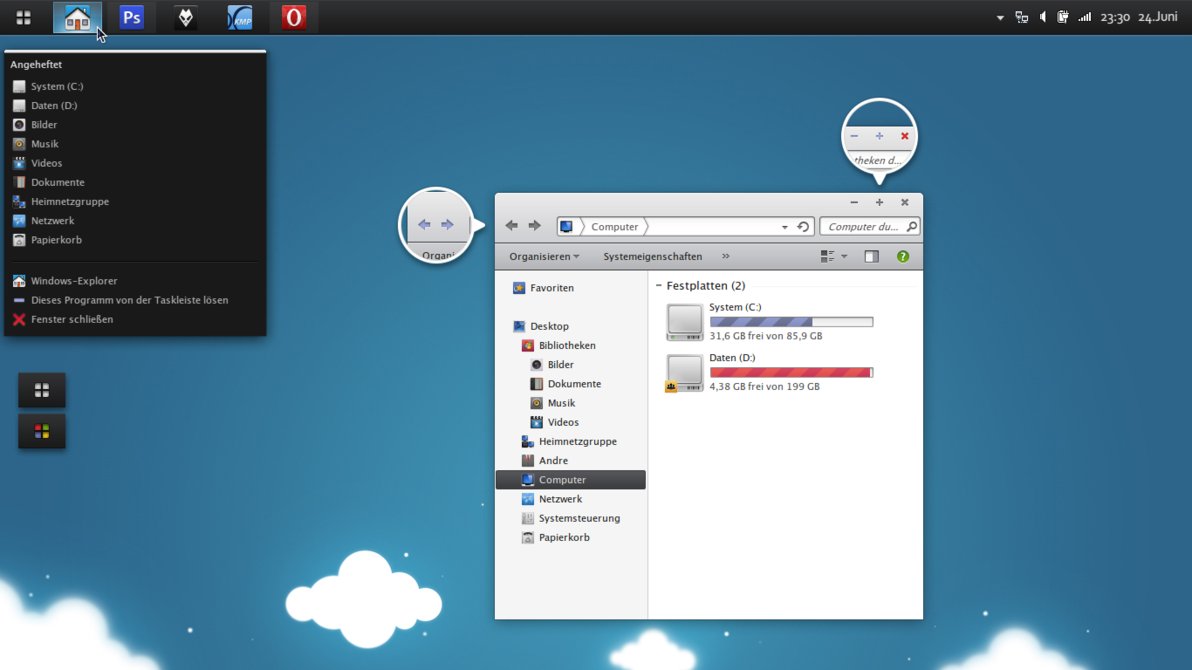
Task: Select Fenster schließen in jump list
Action: [x=71, y=319]
